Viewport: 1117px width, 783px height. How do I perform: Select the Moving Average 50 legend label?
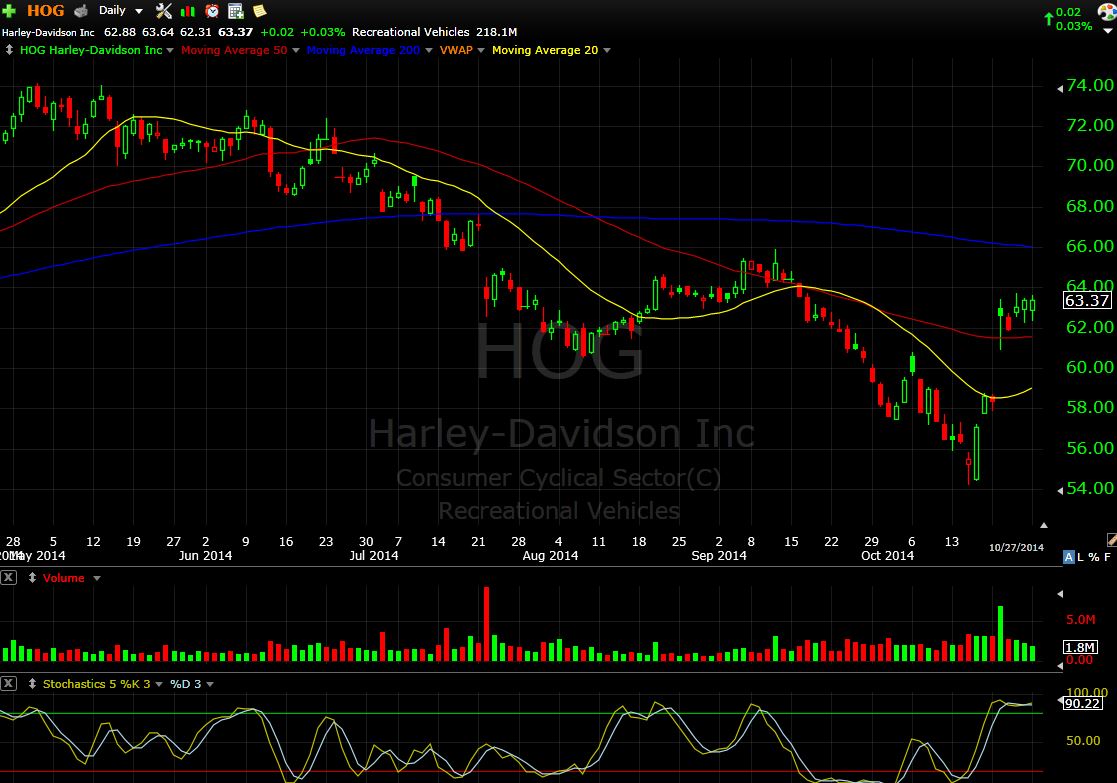pos(234,50)
